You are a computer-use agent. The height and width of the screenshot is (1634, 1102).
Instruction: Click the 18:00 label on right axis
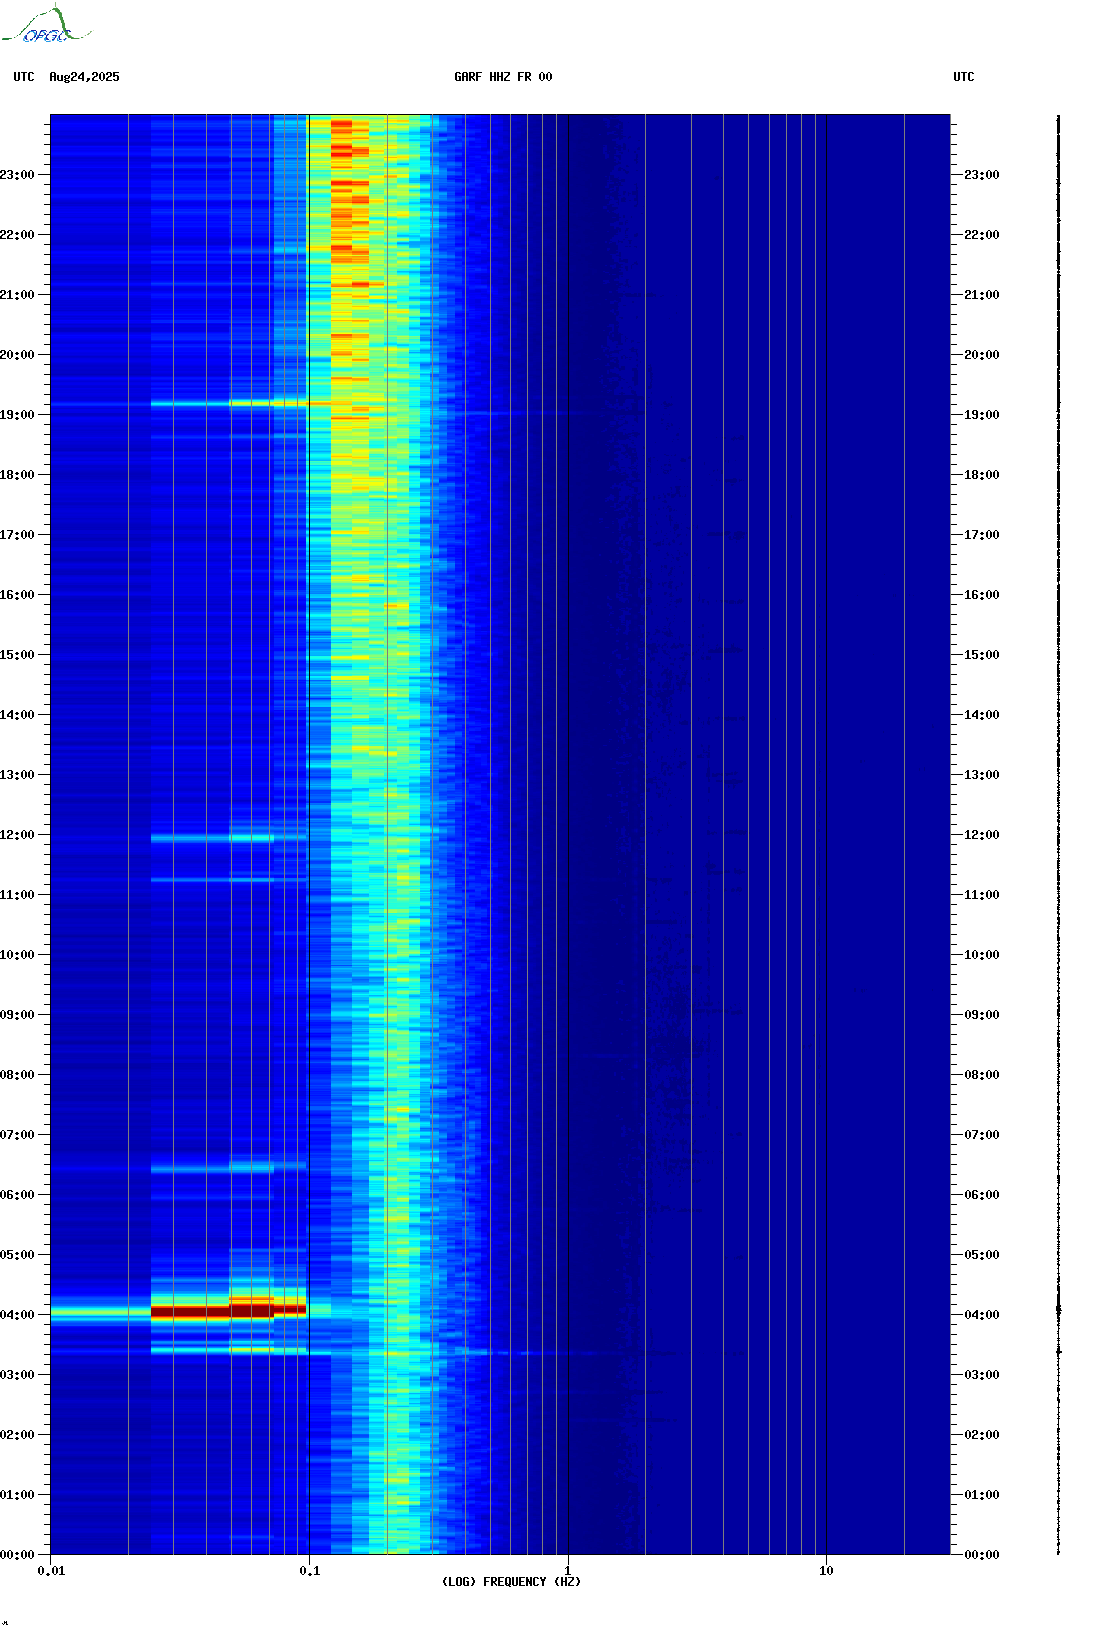[982, 475]
